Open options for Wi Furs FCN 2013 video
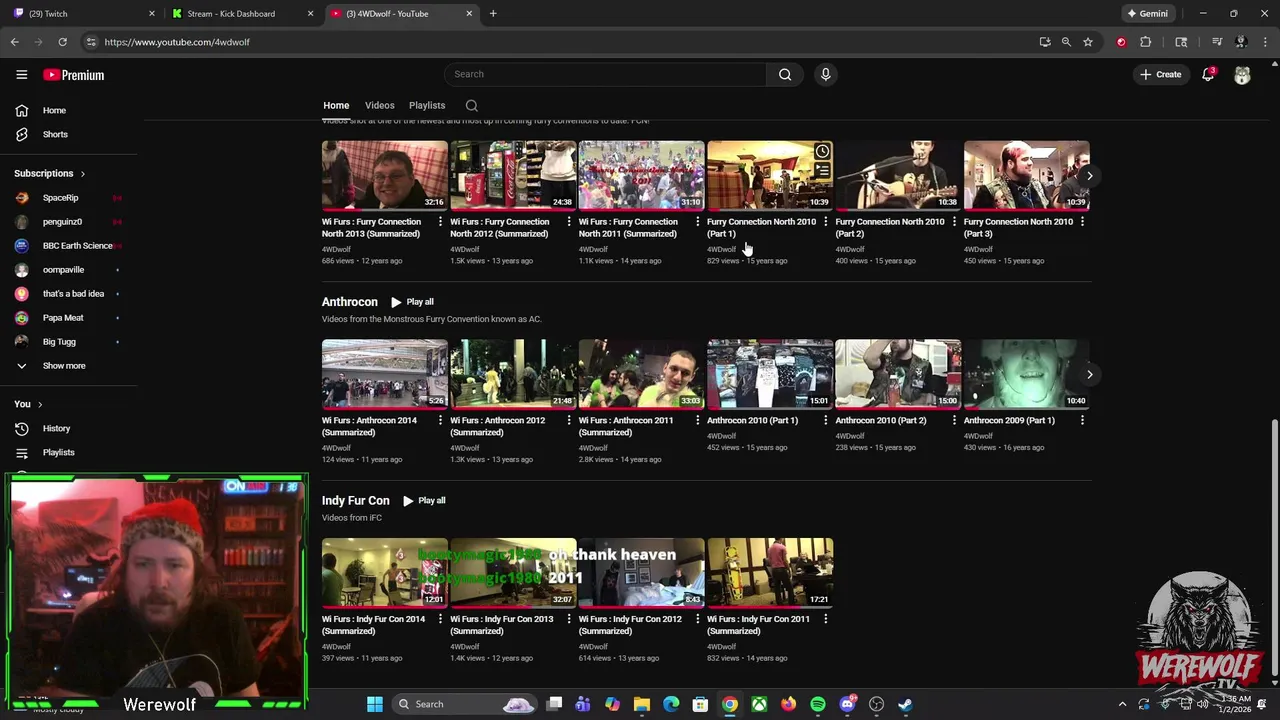Screen dimensions: 1280x720 (x=440, y=222)
